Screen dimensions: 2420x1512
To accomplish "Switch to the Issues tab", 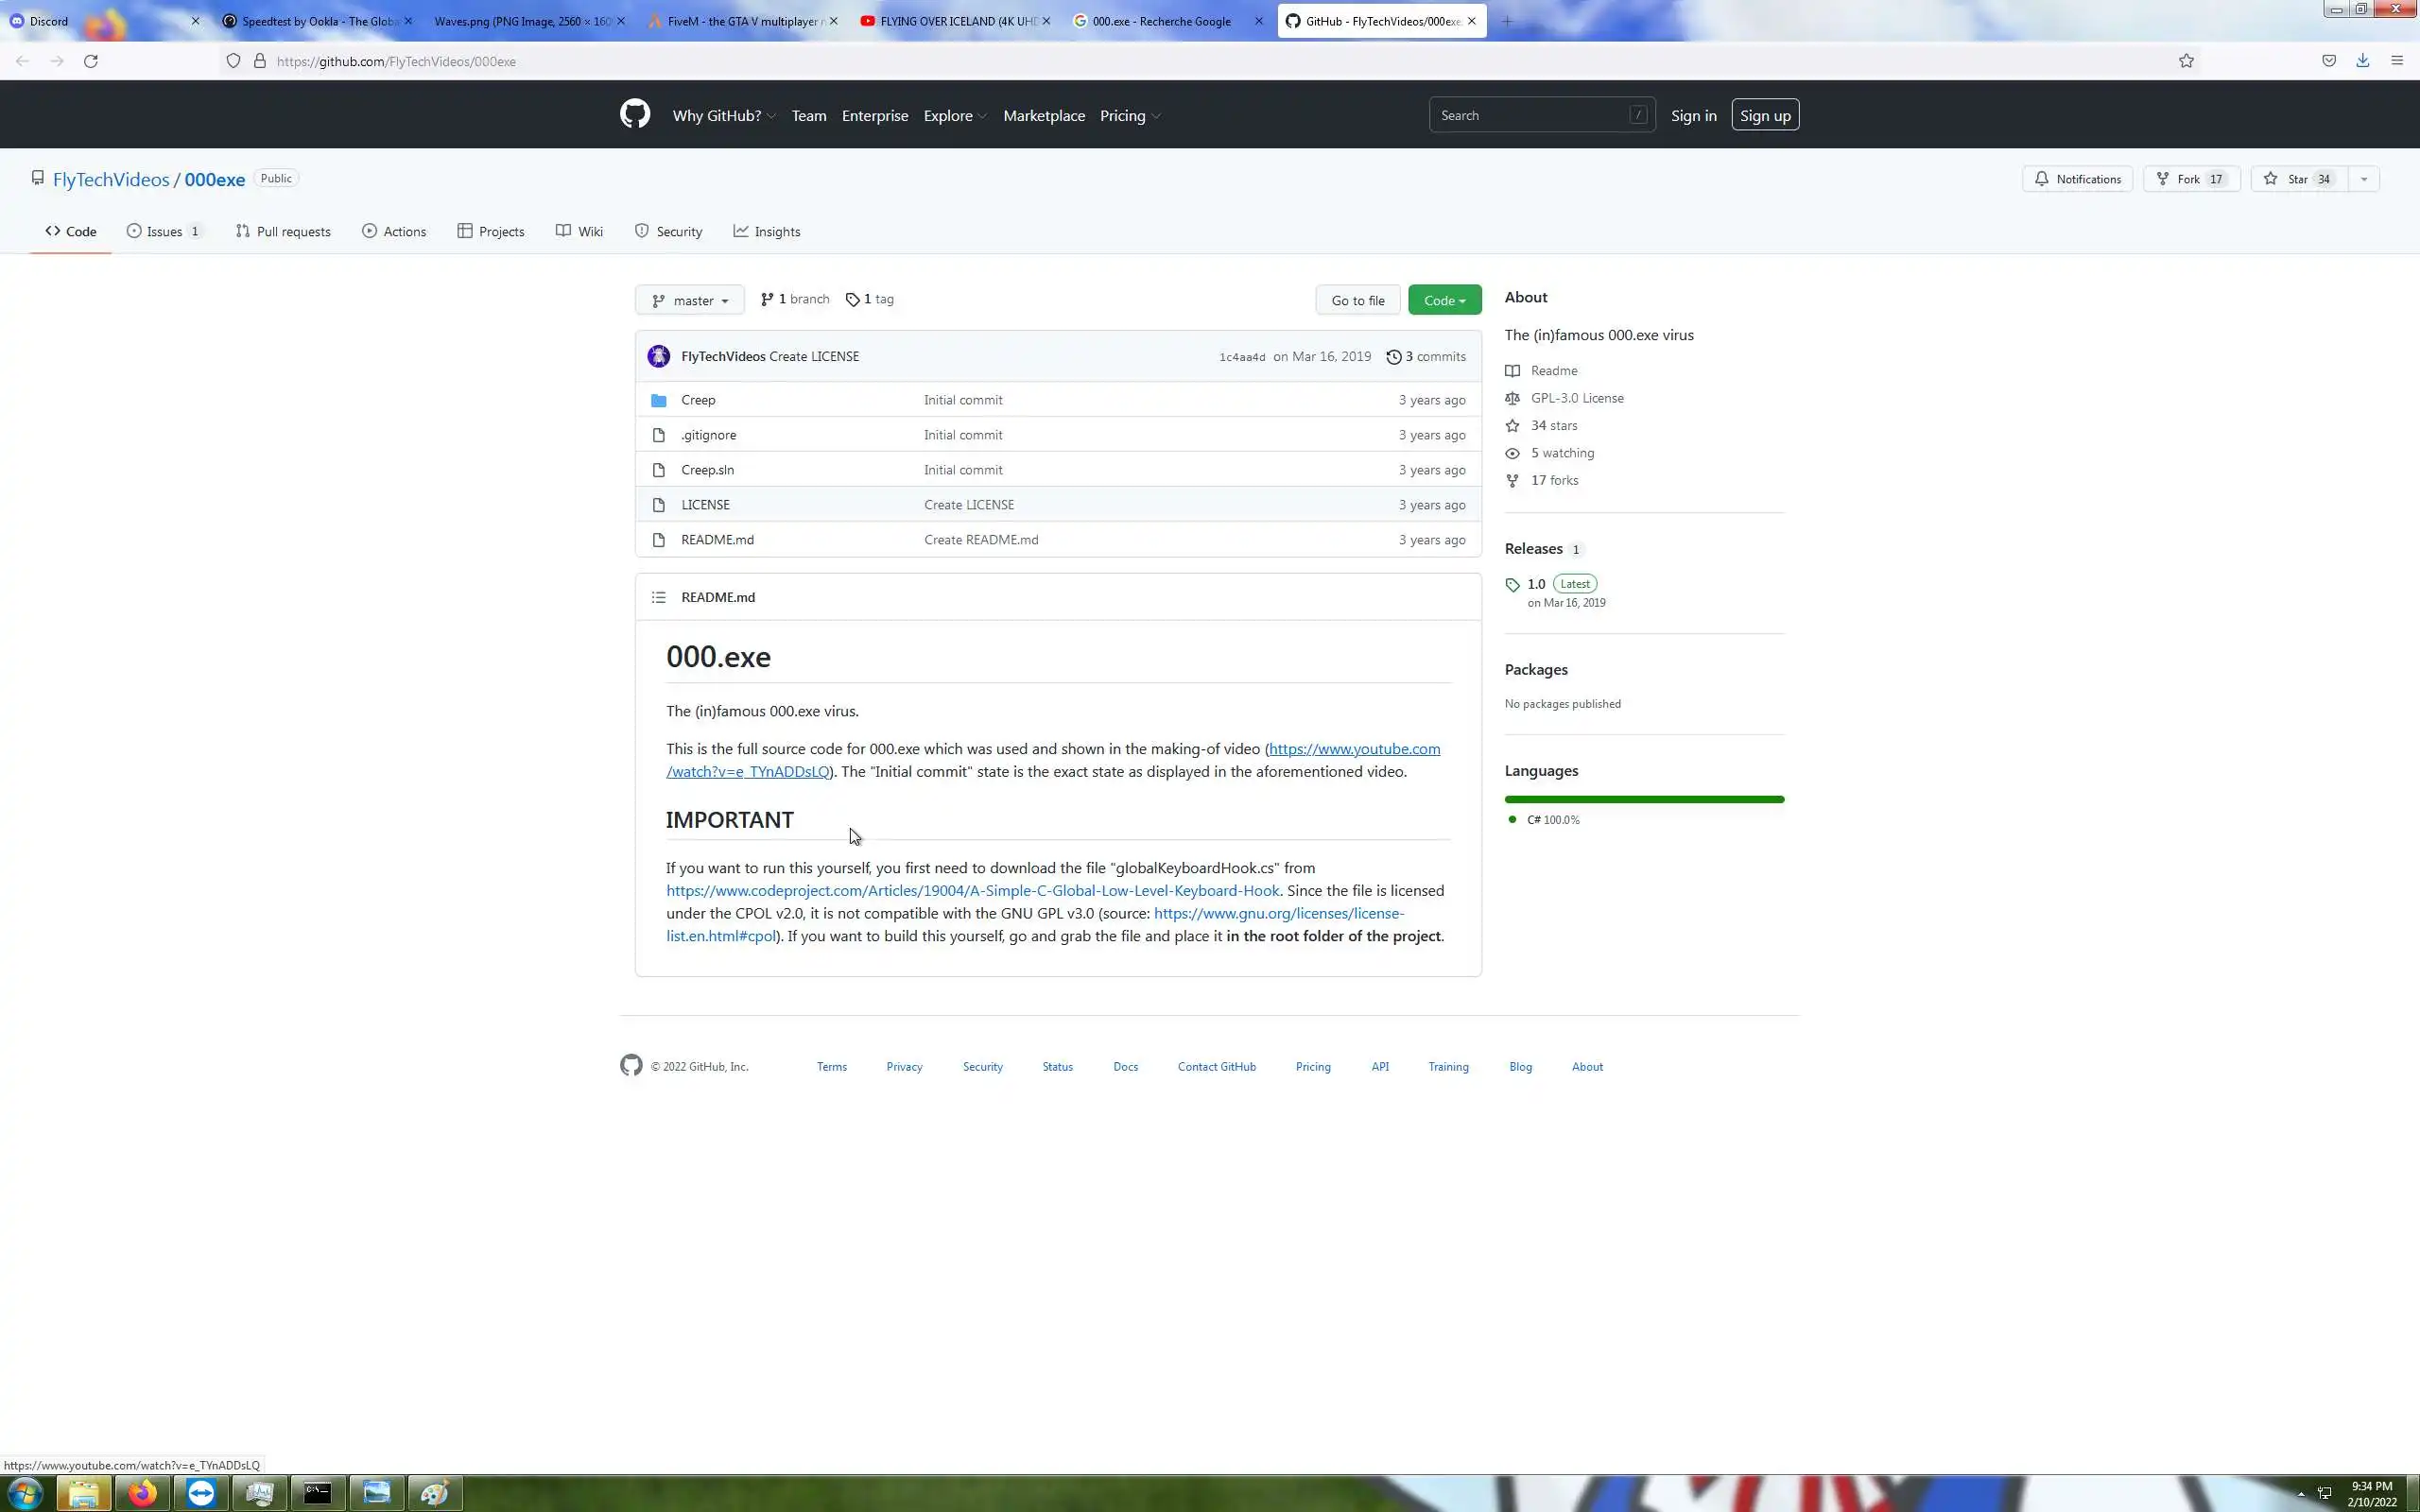I will pos(164,231).
